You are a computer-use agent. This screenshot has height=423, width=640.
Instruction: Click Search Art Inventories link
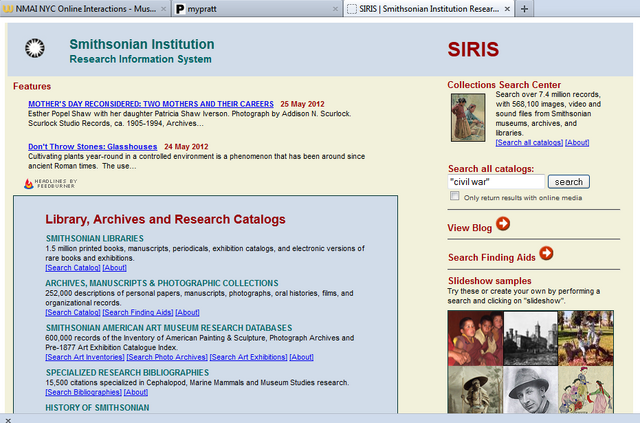85,357
